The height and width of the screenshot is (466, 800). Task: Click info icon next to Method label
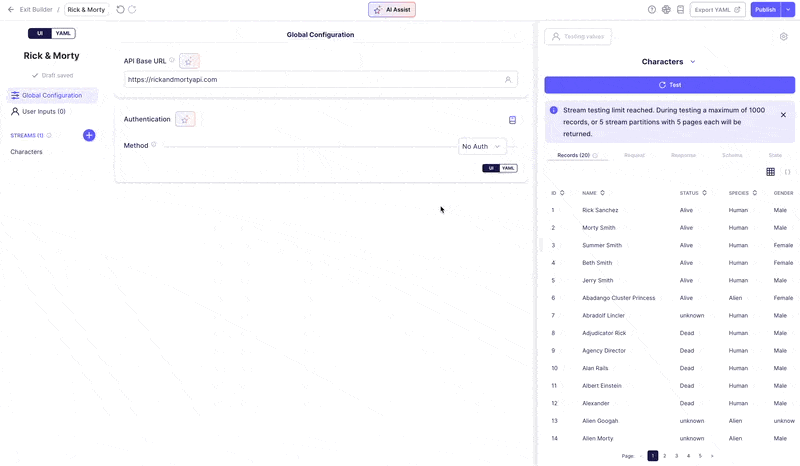(x=154, y=144)
